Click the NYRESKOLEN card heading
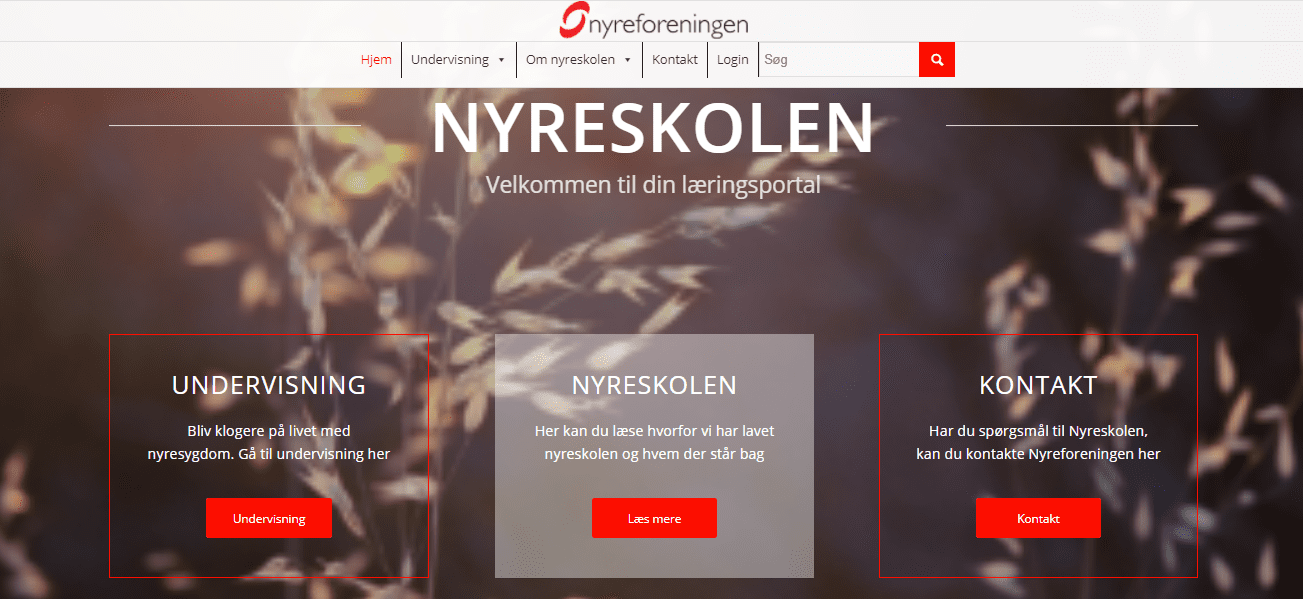 click(x=654, y=385)
